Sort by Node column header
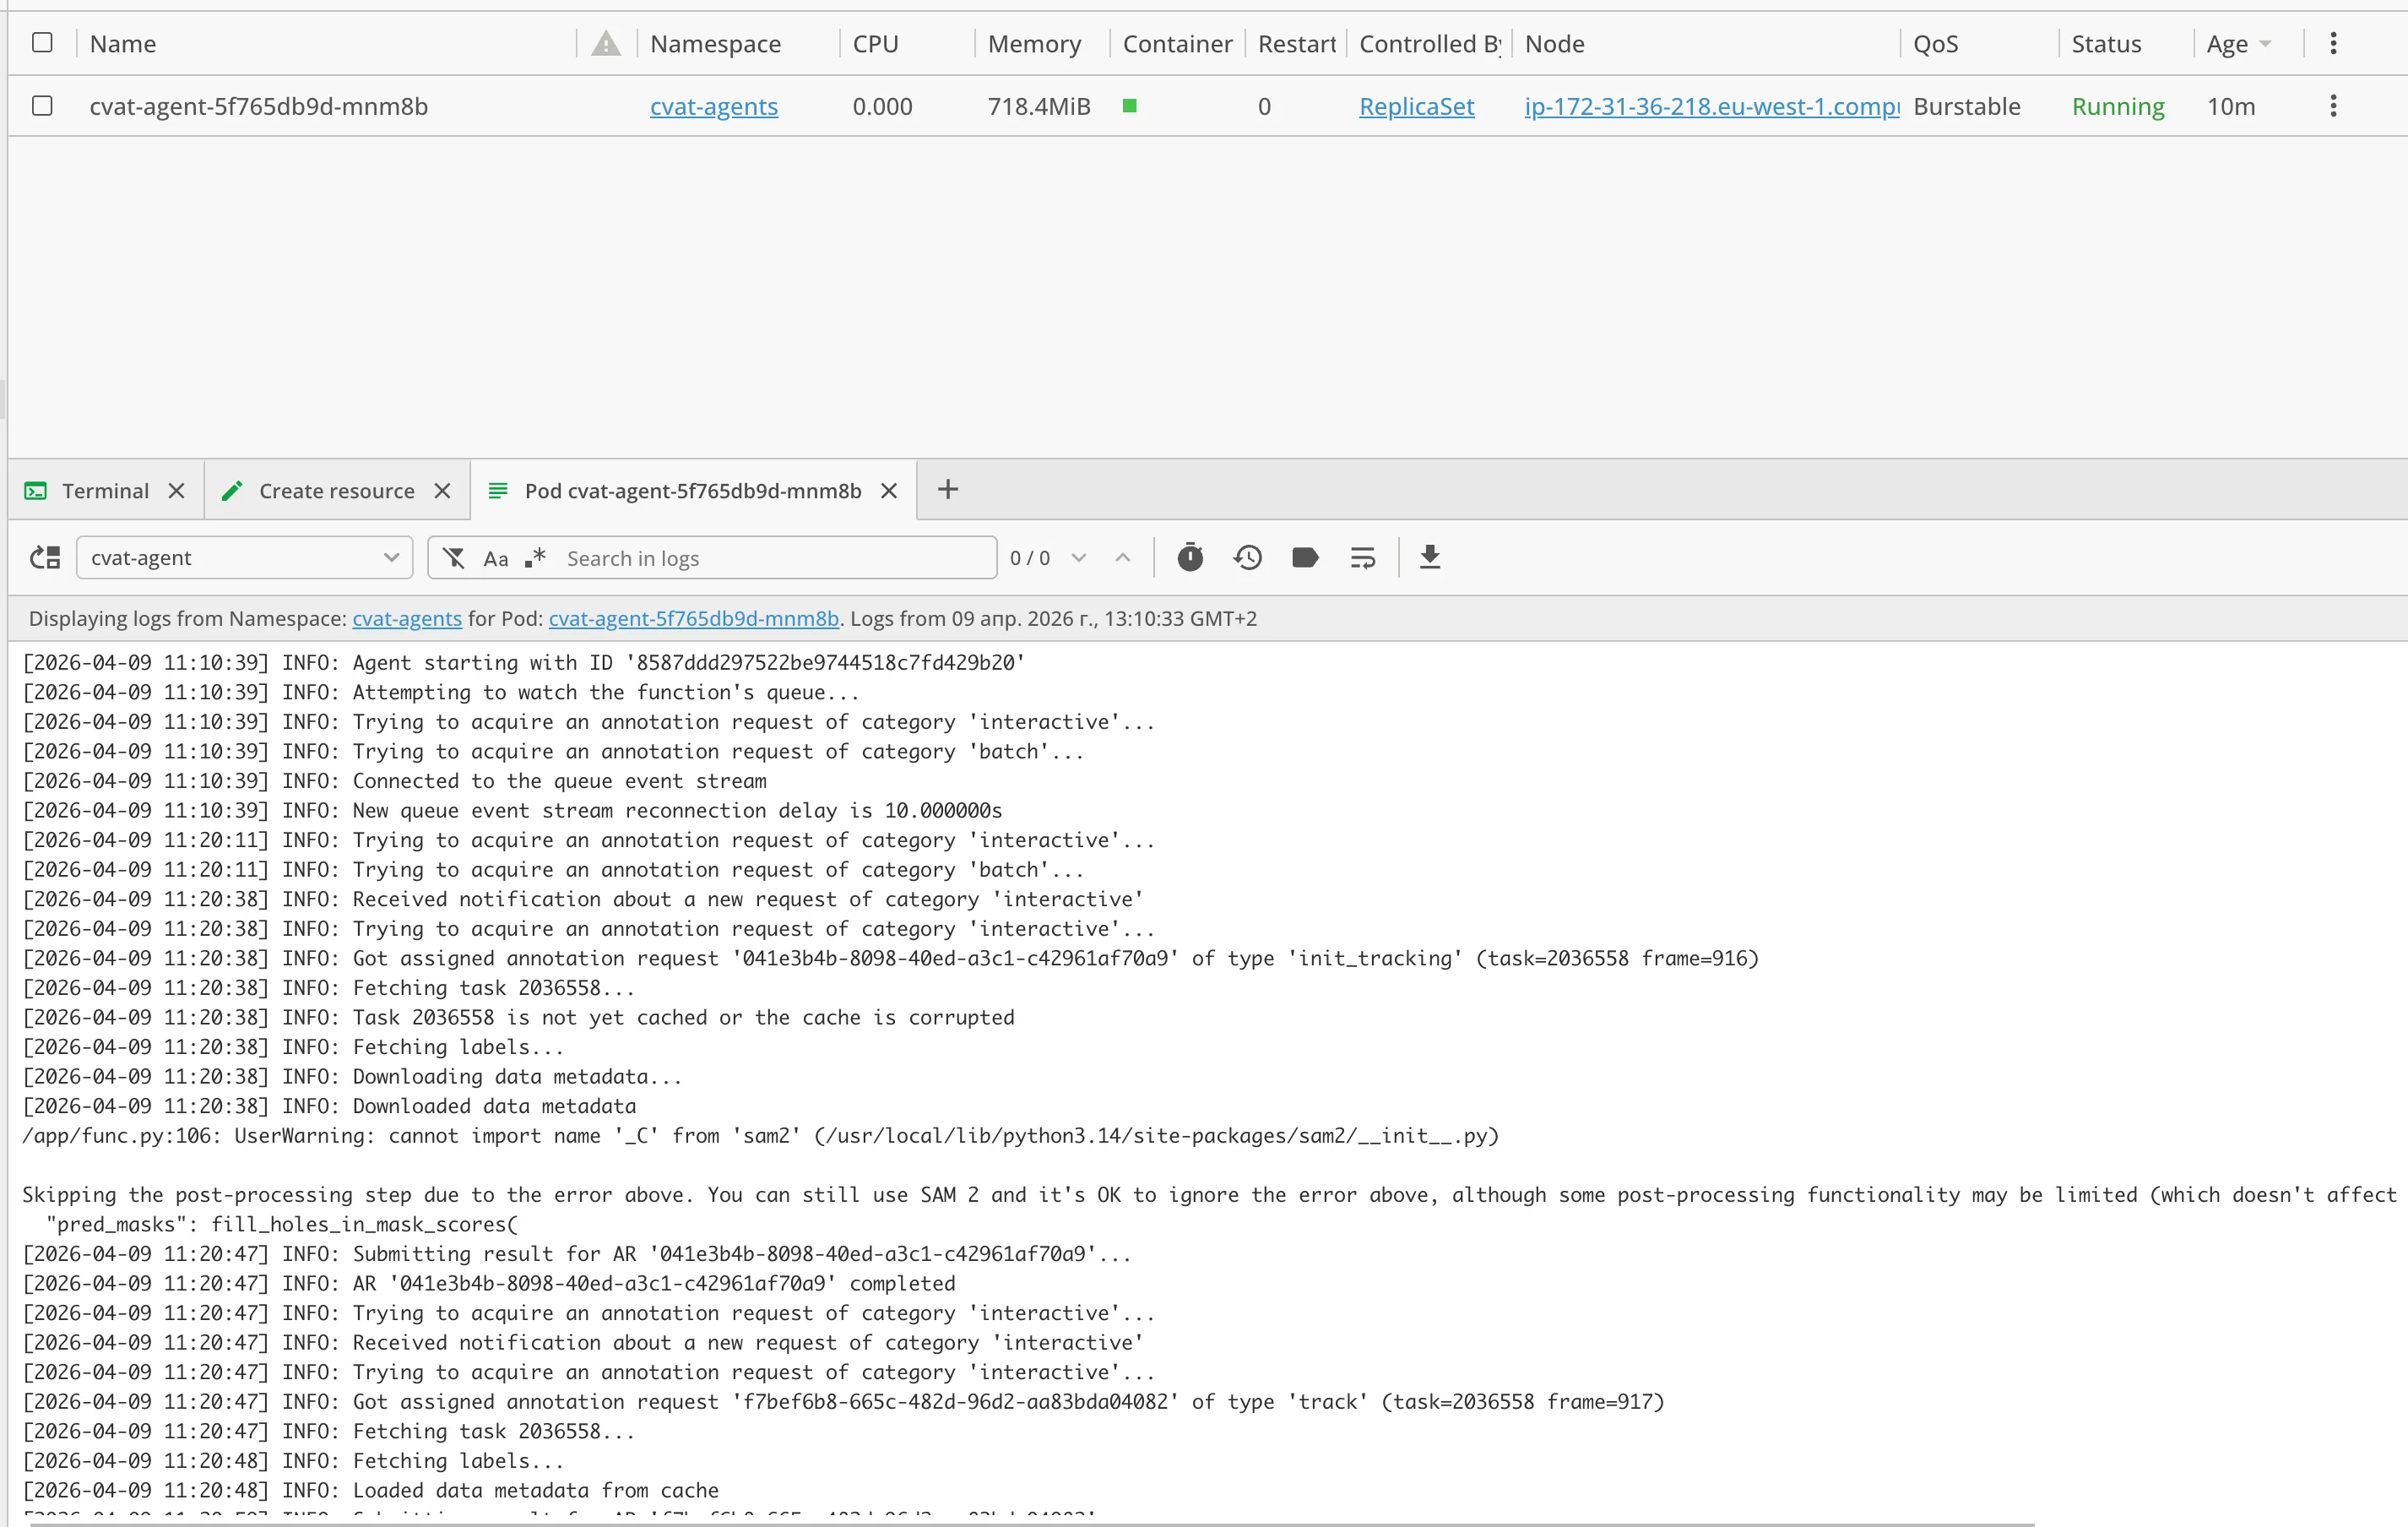This screenshot has width=2408, height=1527. pos(1554,44)
